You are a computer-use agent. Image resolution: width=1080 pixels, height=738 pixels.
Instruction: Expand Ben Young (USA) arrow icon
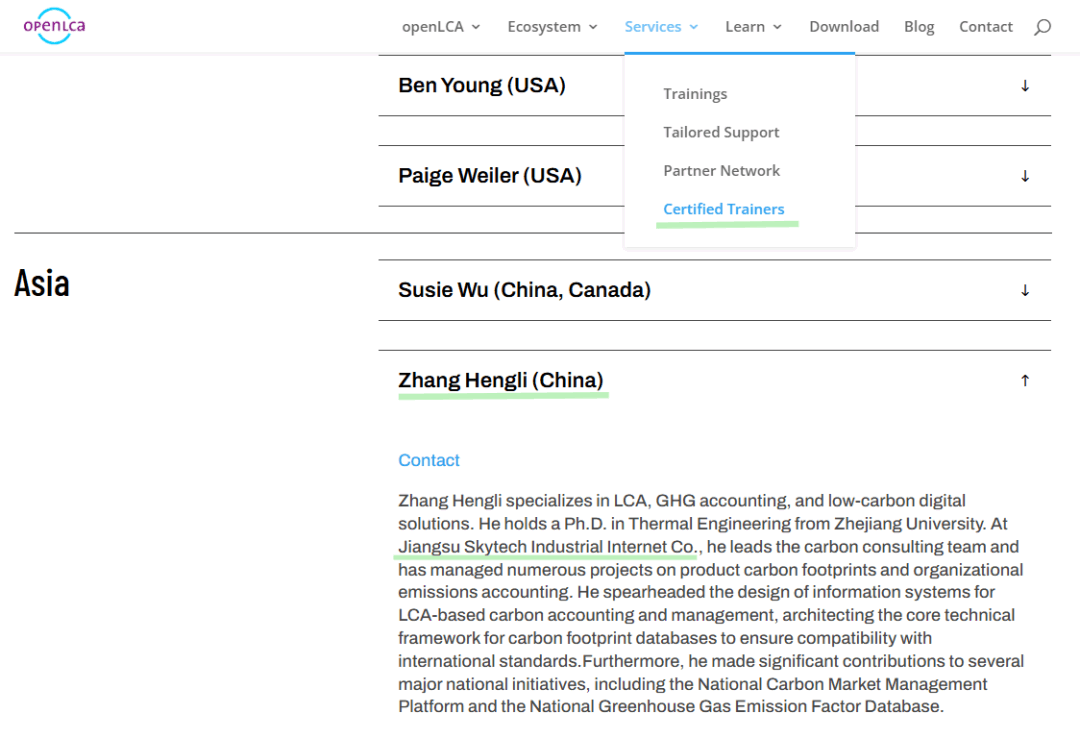pos(1025,85)
